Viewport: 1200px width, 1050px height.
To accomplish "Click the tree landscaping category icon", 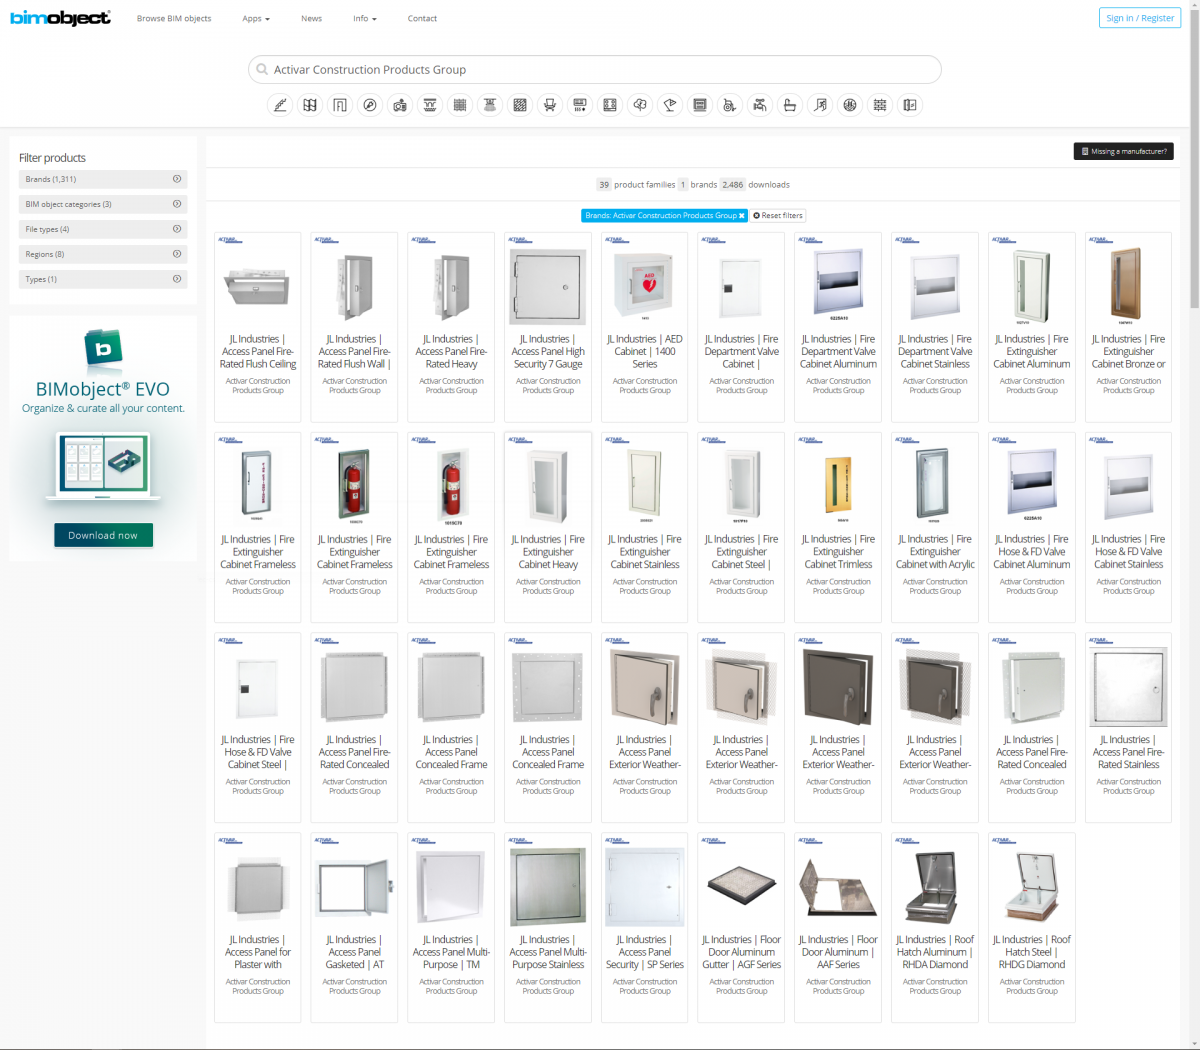I will tap(639, 104).
